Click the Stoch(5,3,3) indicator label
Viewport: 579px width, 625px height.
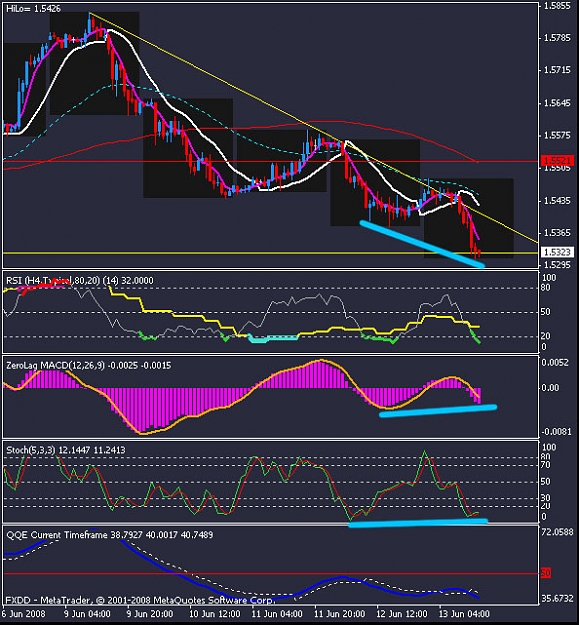point(66,450)
